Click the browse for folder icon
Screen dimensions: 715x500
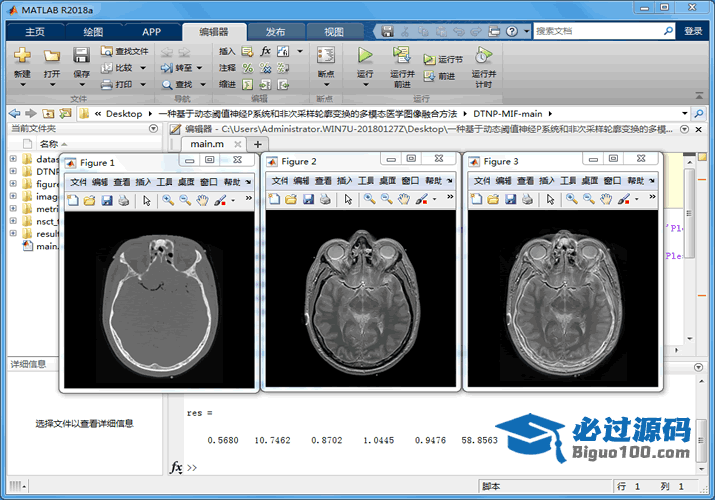[65, 113]
